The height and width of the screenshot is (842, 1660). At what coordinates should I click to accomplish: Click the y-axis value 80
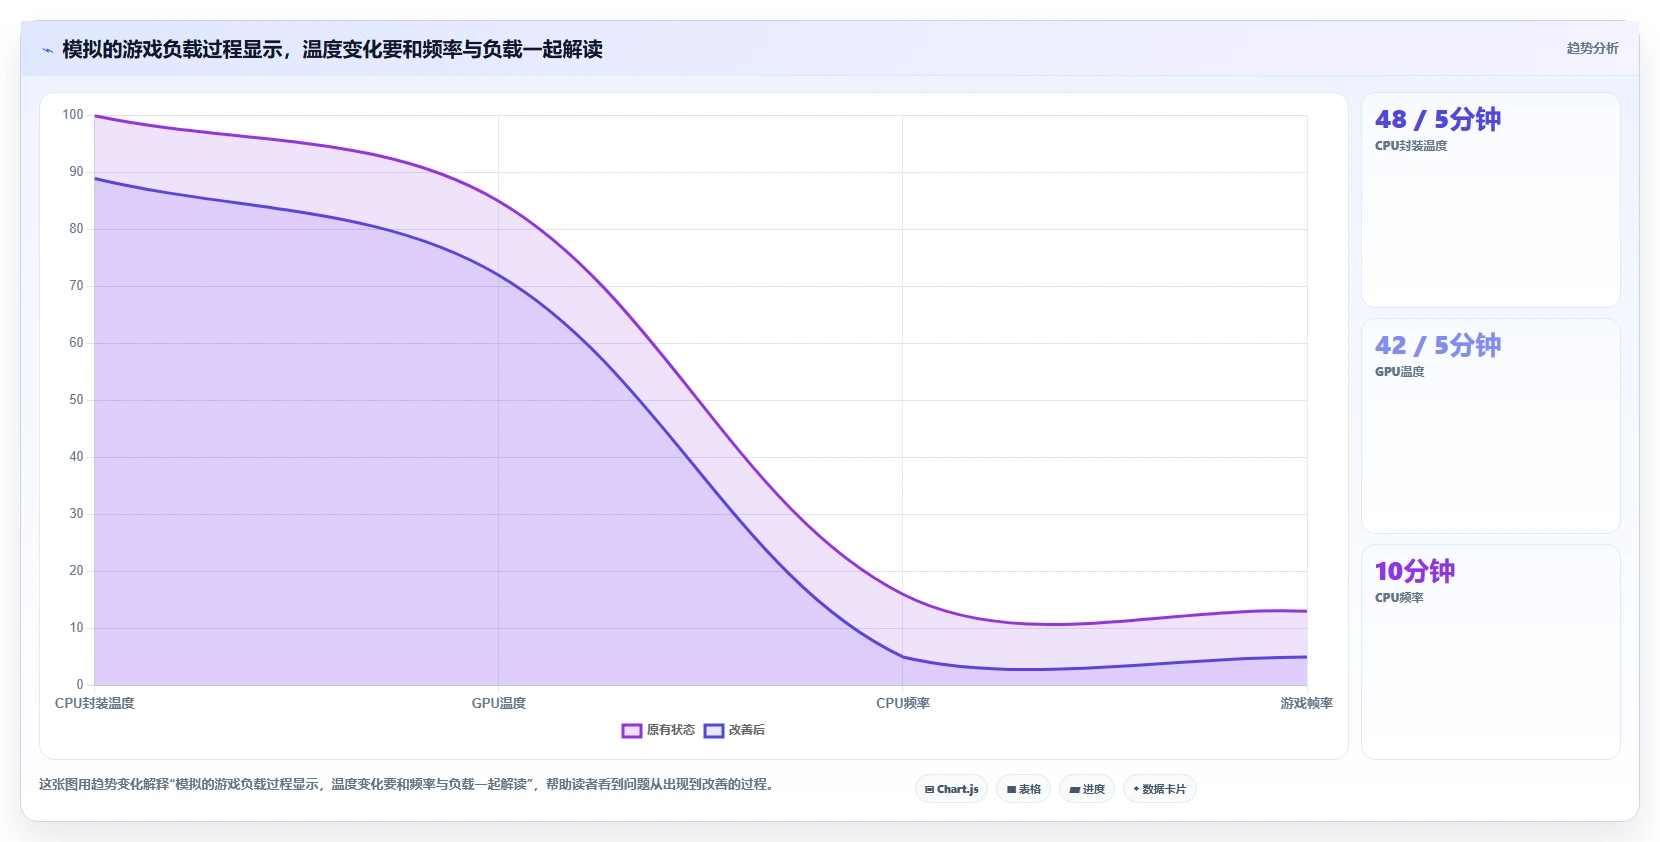(x=76, y=229)
